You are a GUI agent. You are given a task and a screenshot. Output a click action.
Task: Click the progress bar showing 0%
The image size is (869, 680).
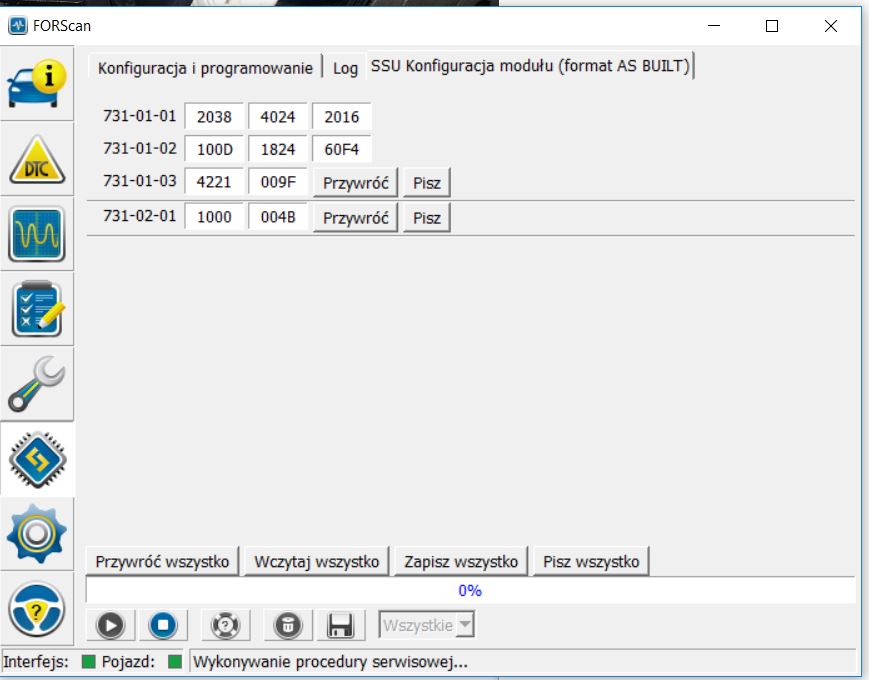(x=470, y=591)
